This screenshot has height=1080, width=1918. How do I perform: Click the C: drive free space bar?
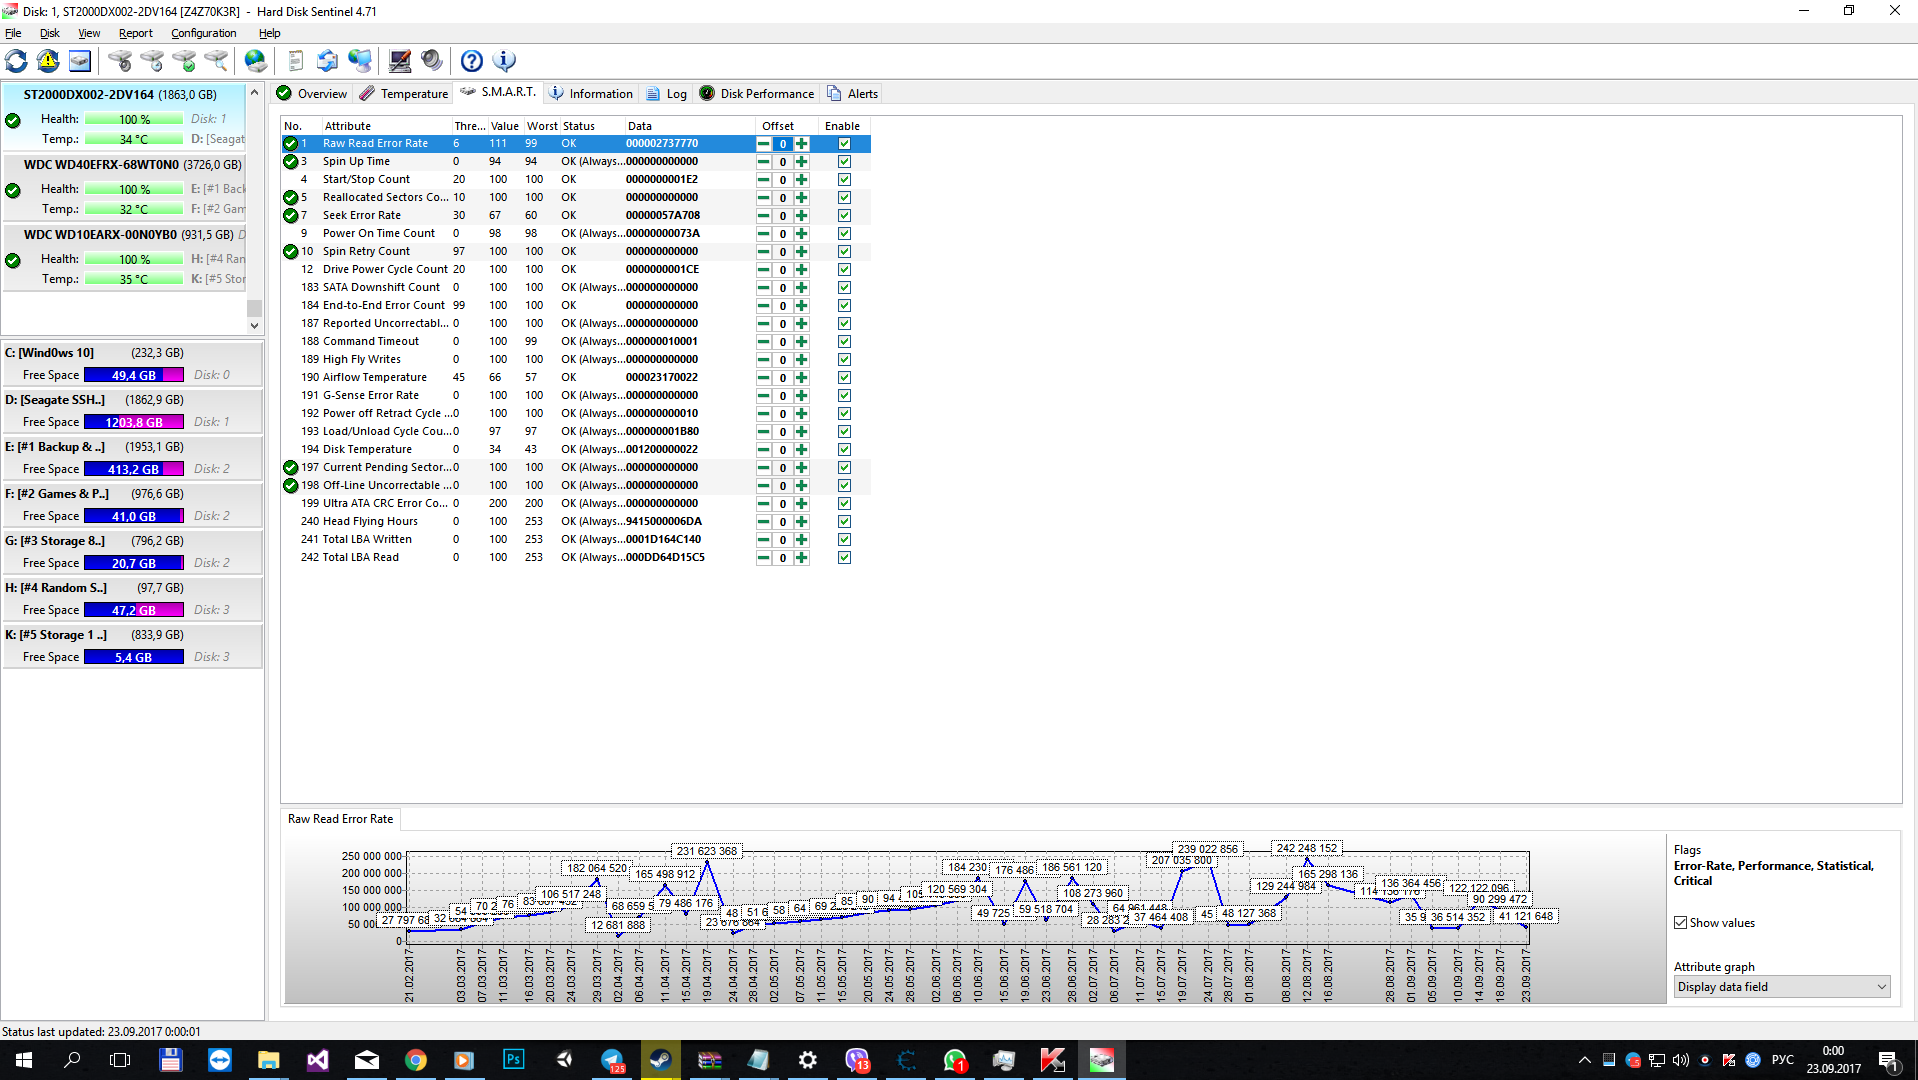tap(133, 376)
